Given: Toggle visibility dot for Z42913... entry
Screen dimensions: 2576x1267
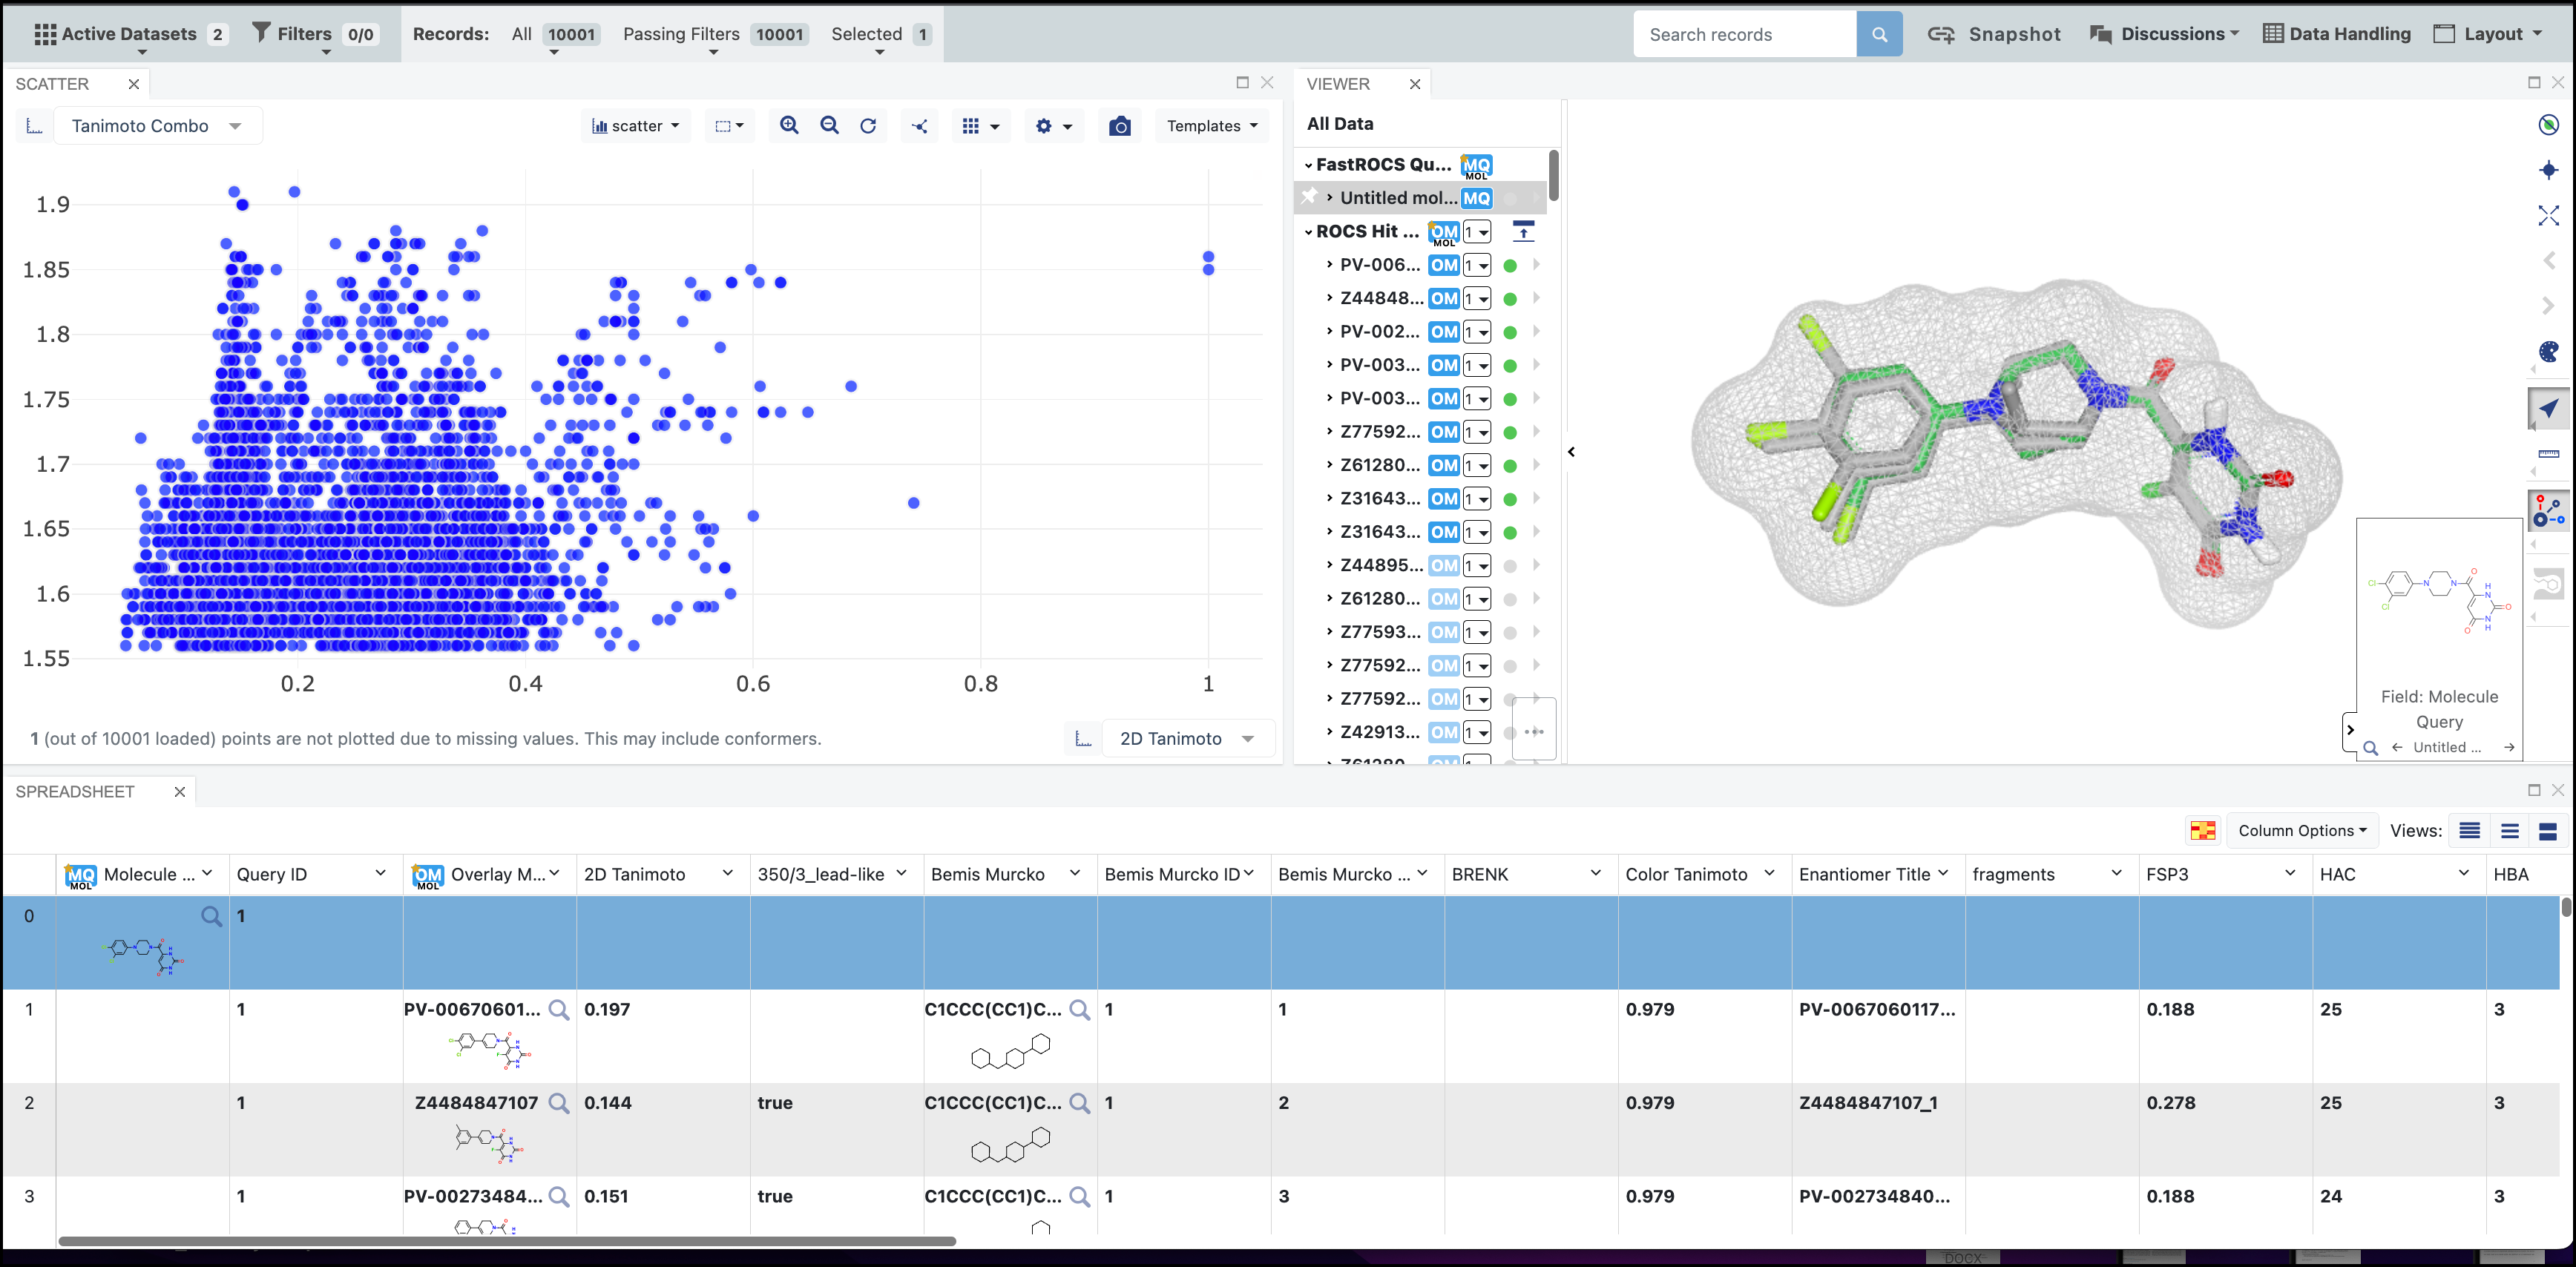Looking at the screenshot, I should 1510,733.
